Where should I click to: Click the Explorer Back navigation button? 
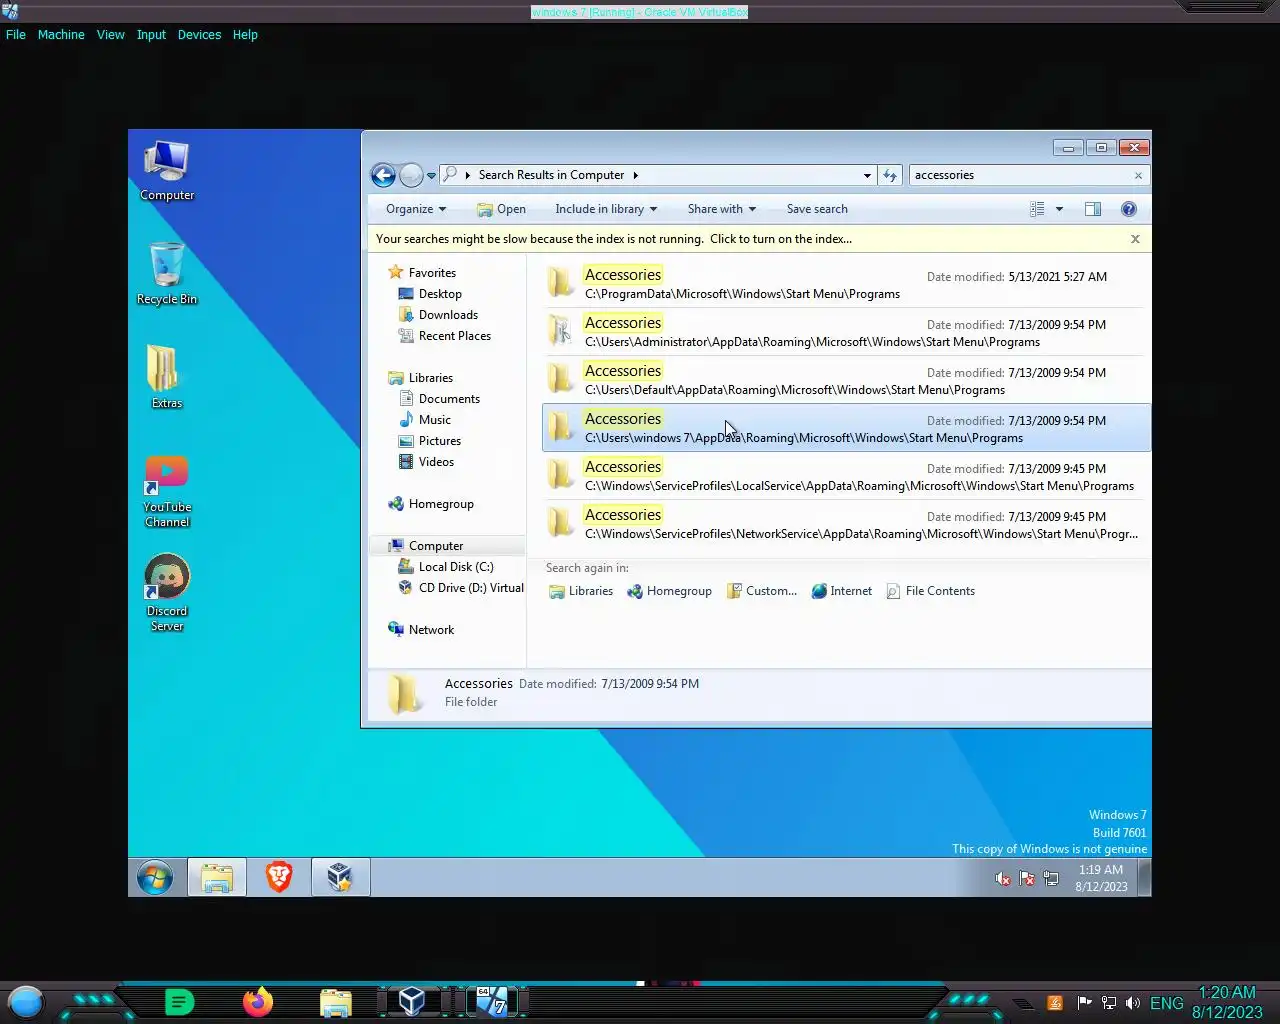click(x=383, y=175)
